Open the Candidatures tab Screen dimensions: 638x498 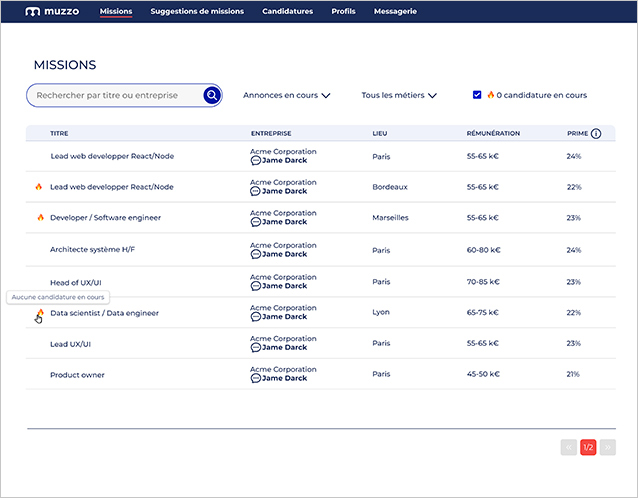288,11
